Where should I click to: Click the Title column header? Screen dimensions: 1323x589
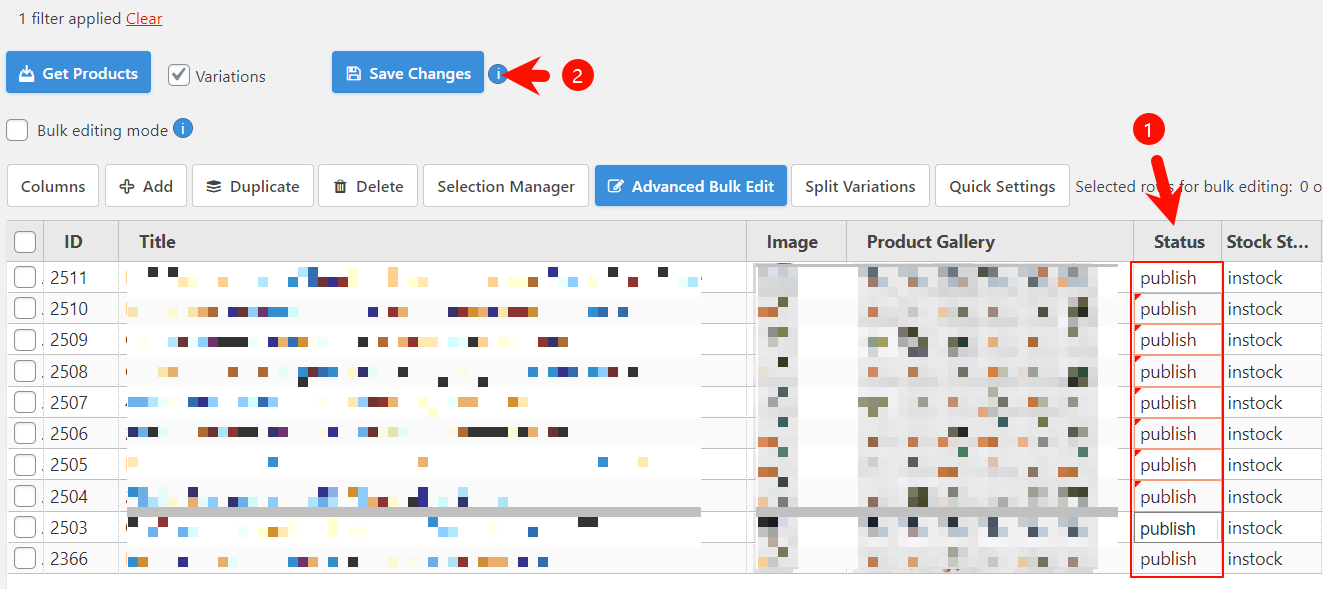coord(157,241)
